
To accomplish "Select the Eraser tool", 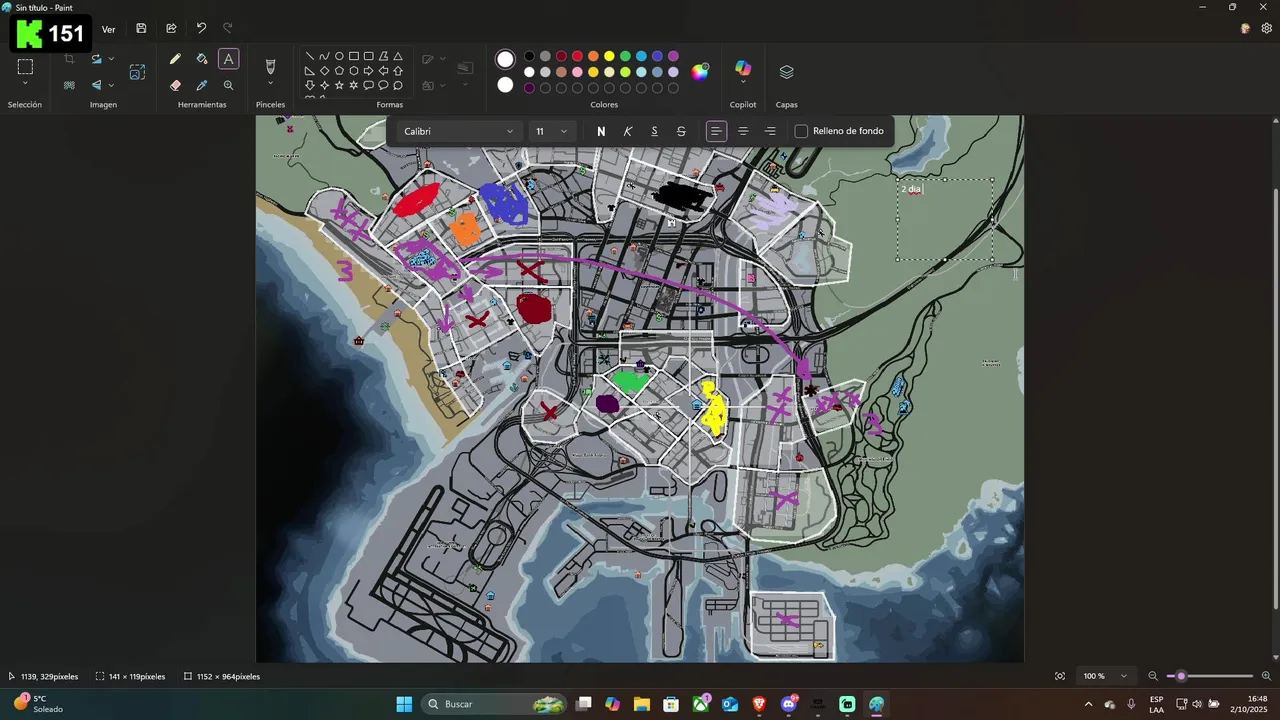I will tap(175, 86).
